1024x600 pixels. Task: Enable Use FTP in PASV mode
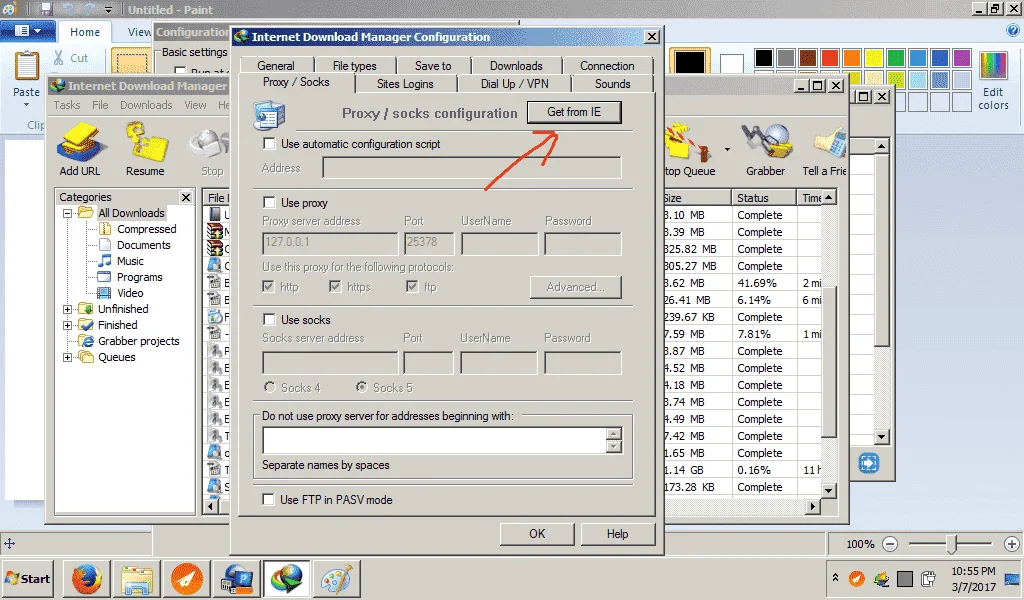point(268,499)
